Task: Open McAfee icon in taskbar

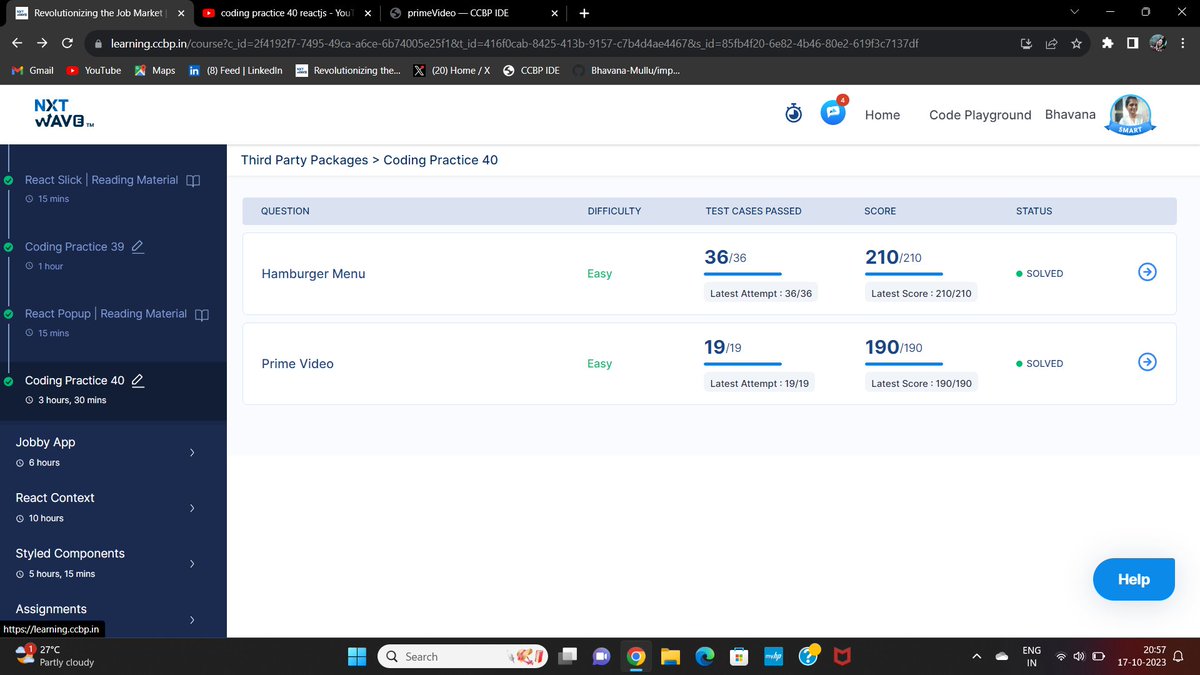Action: 843,657
